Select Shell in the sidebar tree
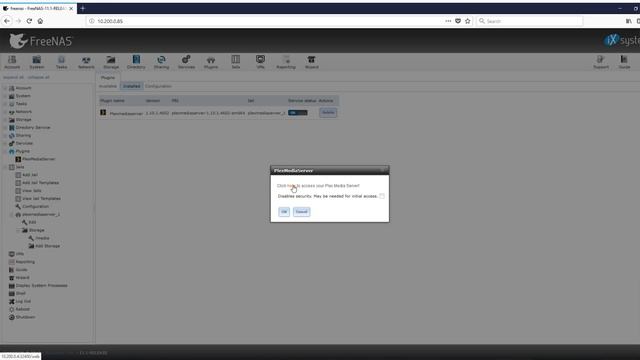 pos(21,293)
